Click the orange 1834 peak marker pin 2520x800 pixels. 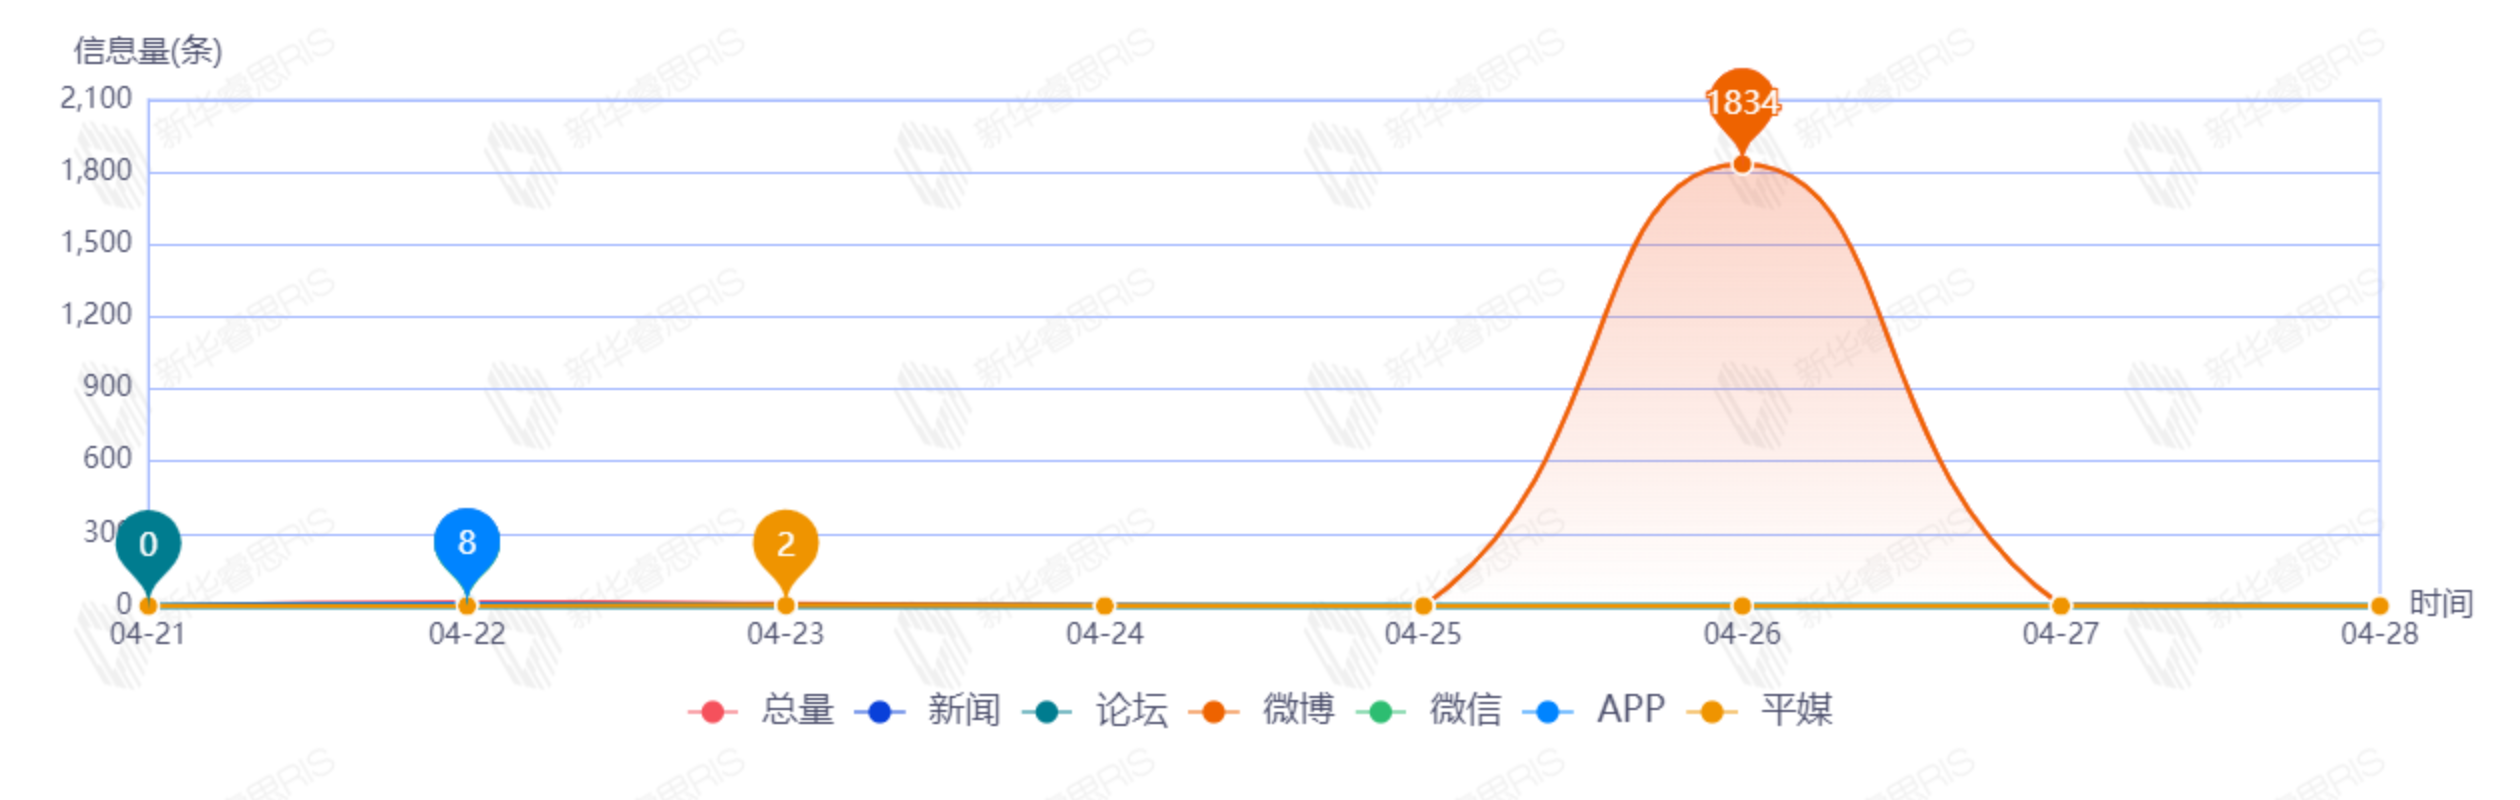pyautogui.click(x=1742, y=104)
